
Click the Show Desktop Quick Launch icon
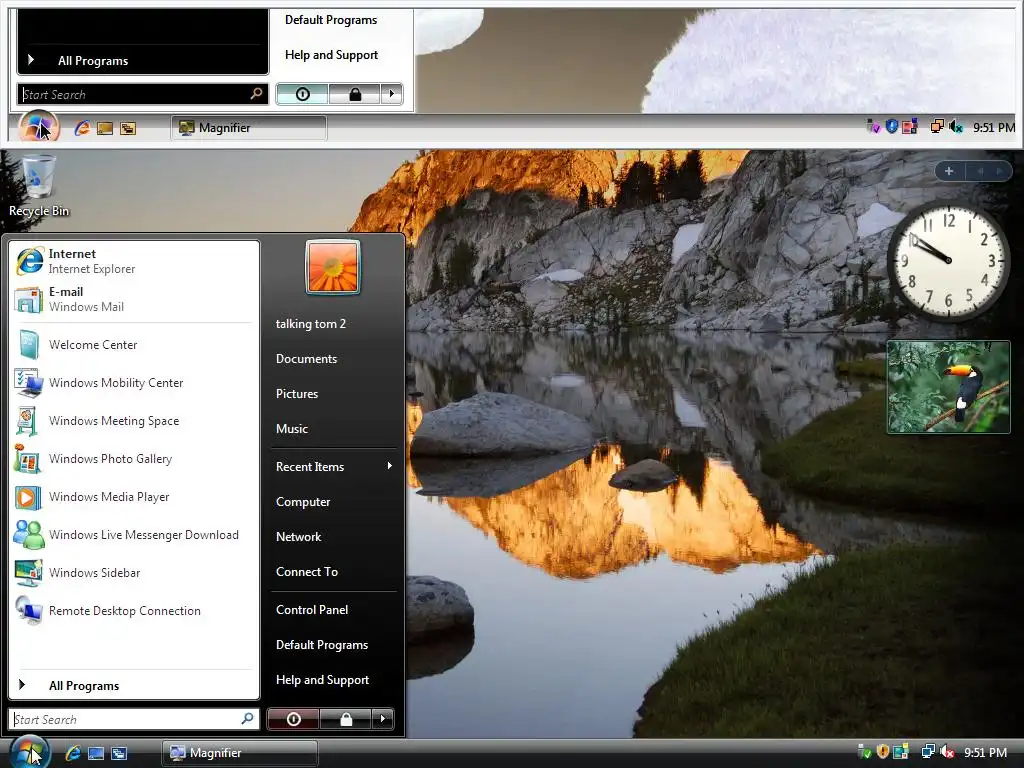[96, 753]
